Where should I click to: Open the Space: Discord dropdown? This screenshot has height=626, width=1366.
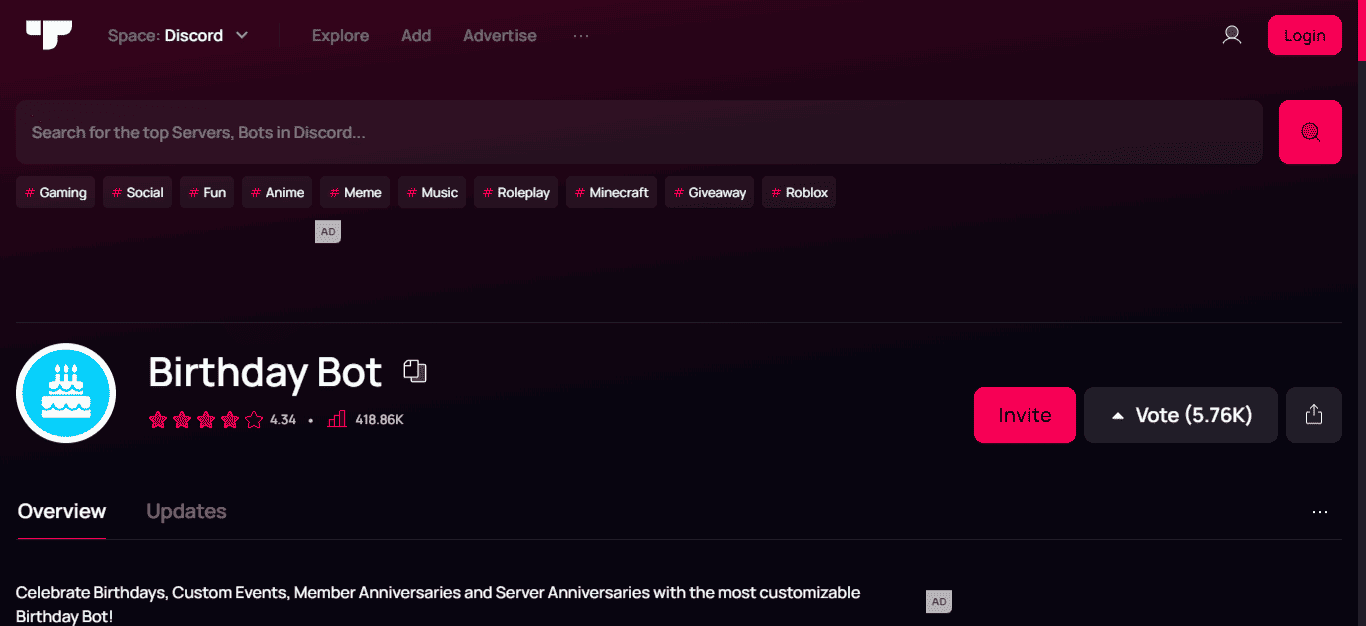coord(178,35)
